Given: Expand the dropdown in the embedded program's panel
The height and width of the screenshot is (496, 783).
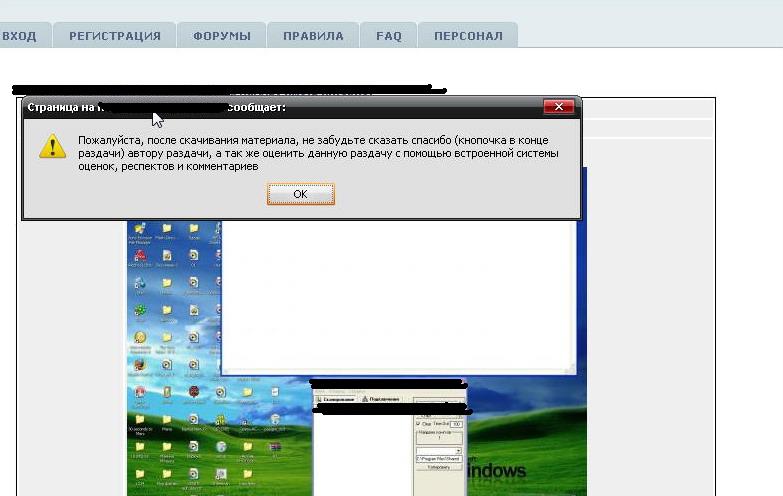Looking at the screenshot, I should click(458, 451).
